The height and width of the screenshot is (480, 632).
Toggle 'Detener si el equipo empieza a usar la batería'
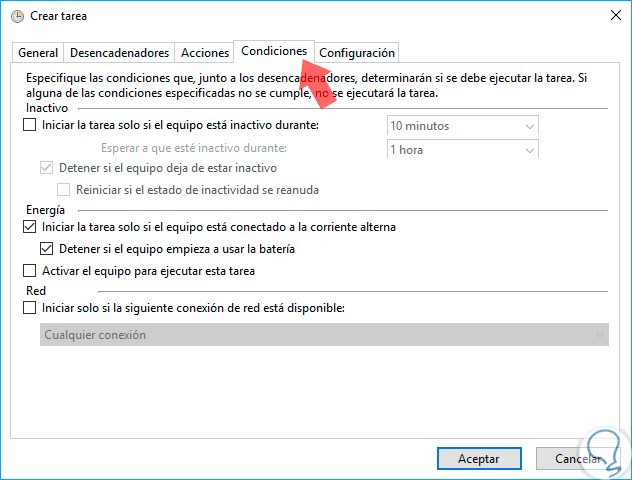[x=46, y=249]
